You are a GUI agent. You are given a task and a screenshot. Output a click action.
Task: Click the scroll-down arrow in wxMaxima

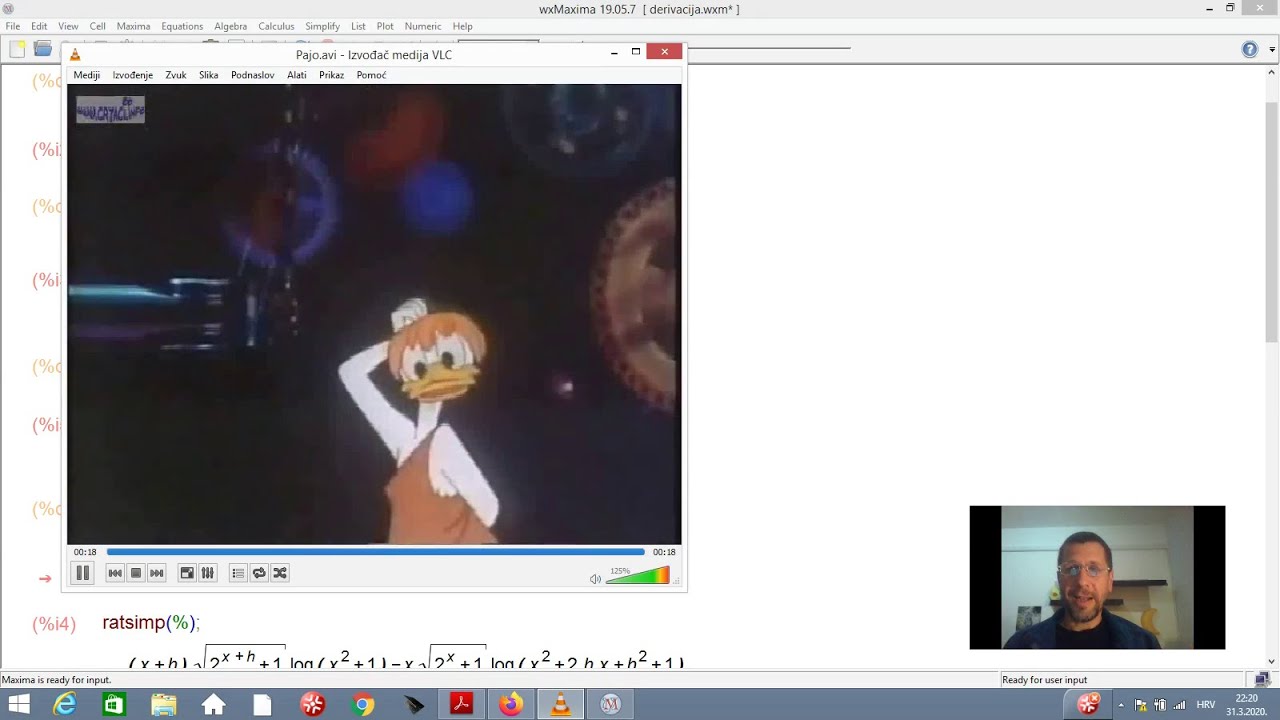tap(1272, 661)
